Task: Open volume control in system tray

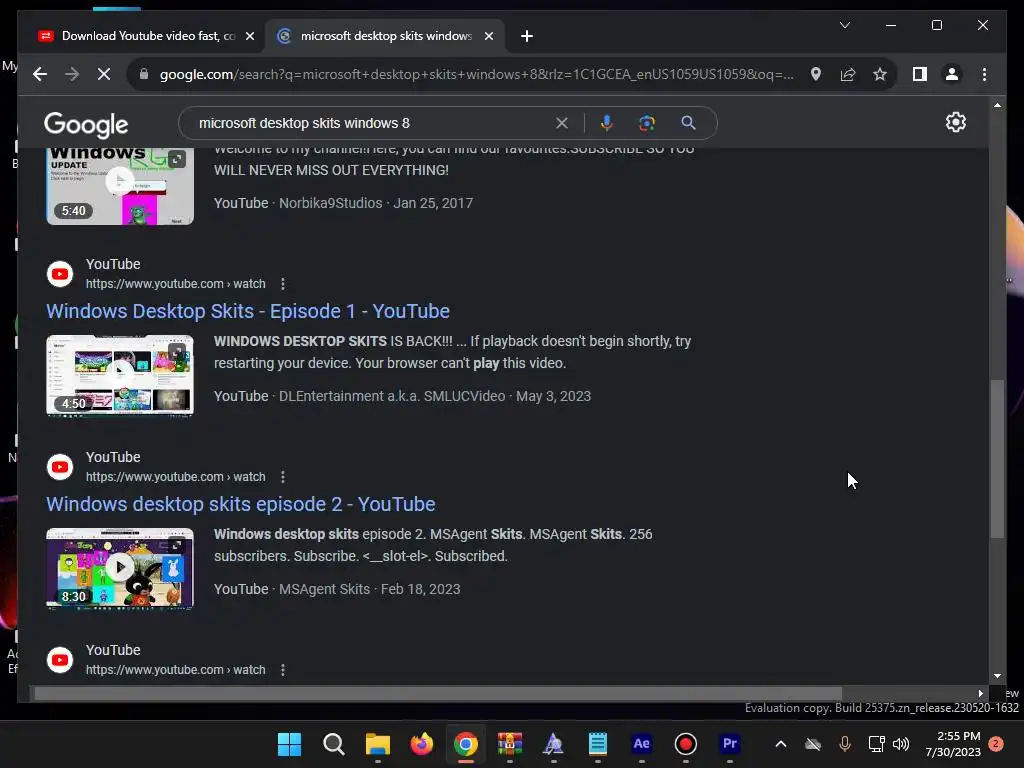Action: [901, 744]
